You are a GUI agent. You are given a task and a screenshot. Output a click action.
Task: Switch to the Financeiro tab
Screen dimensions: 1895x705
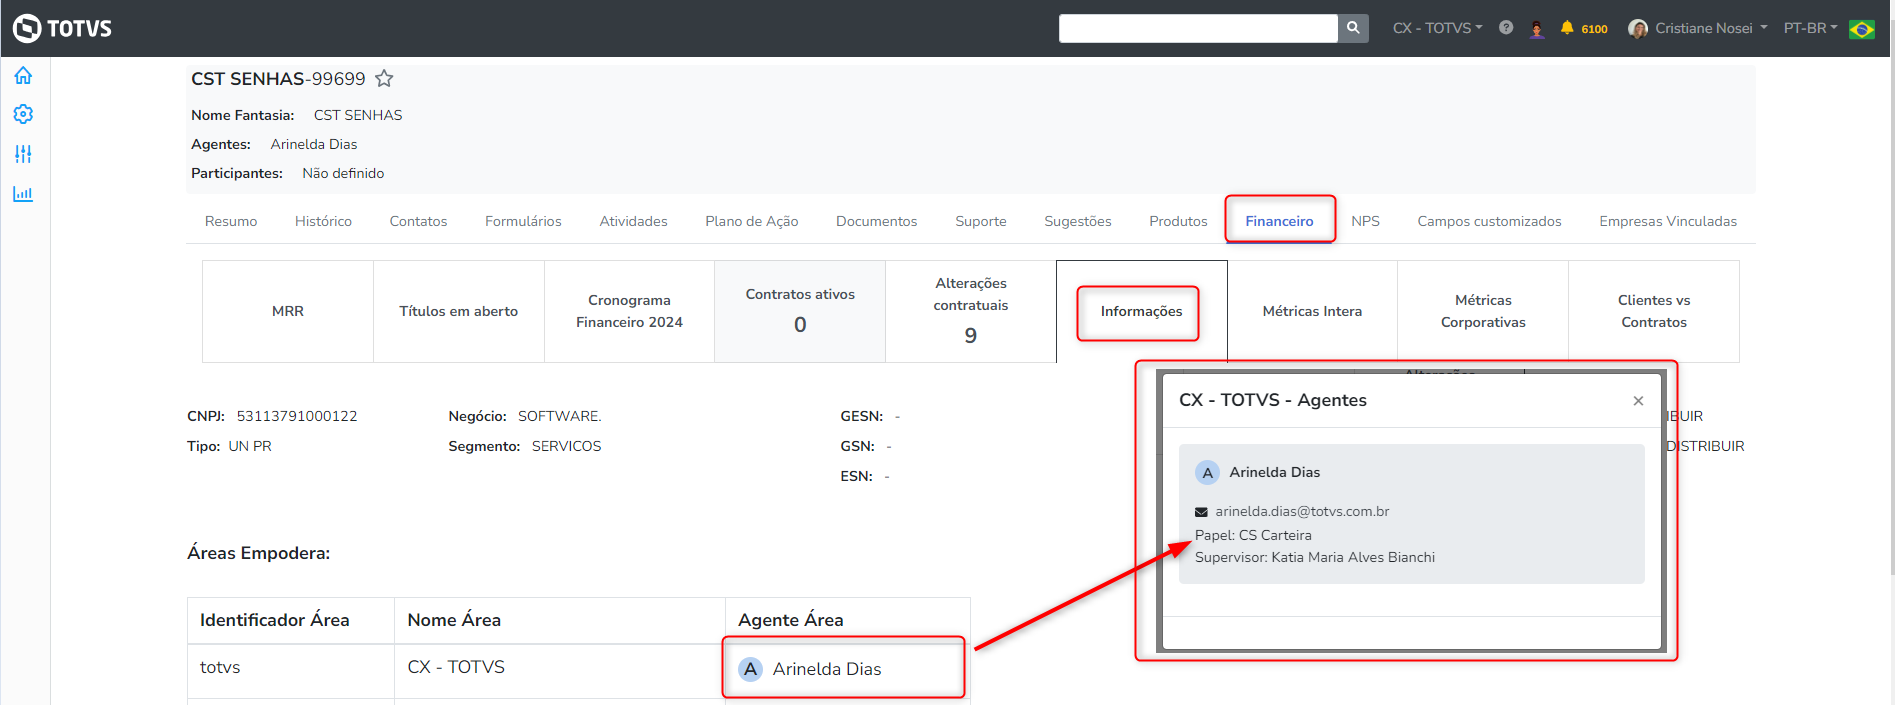coord(1279,221)
